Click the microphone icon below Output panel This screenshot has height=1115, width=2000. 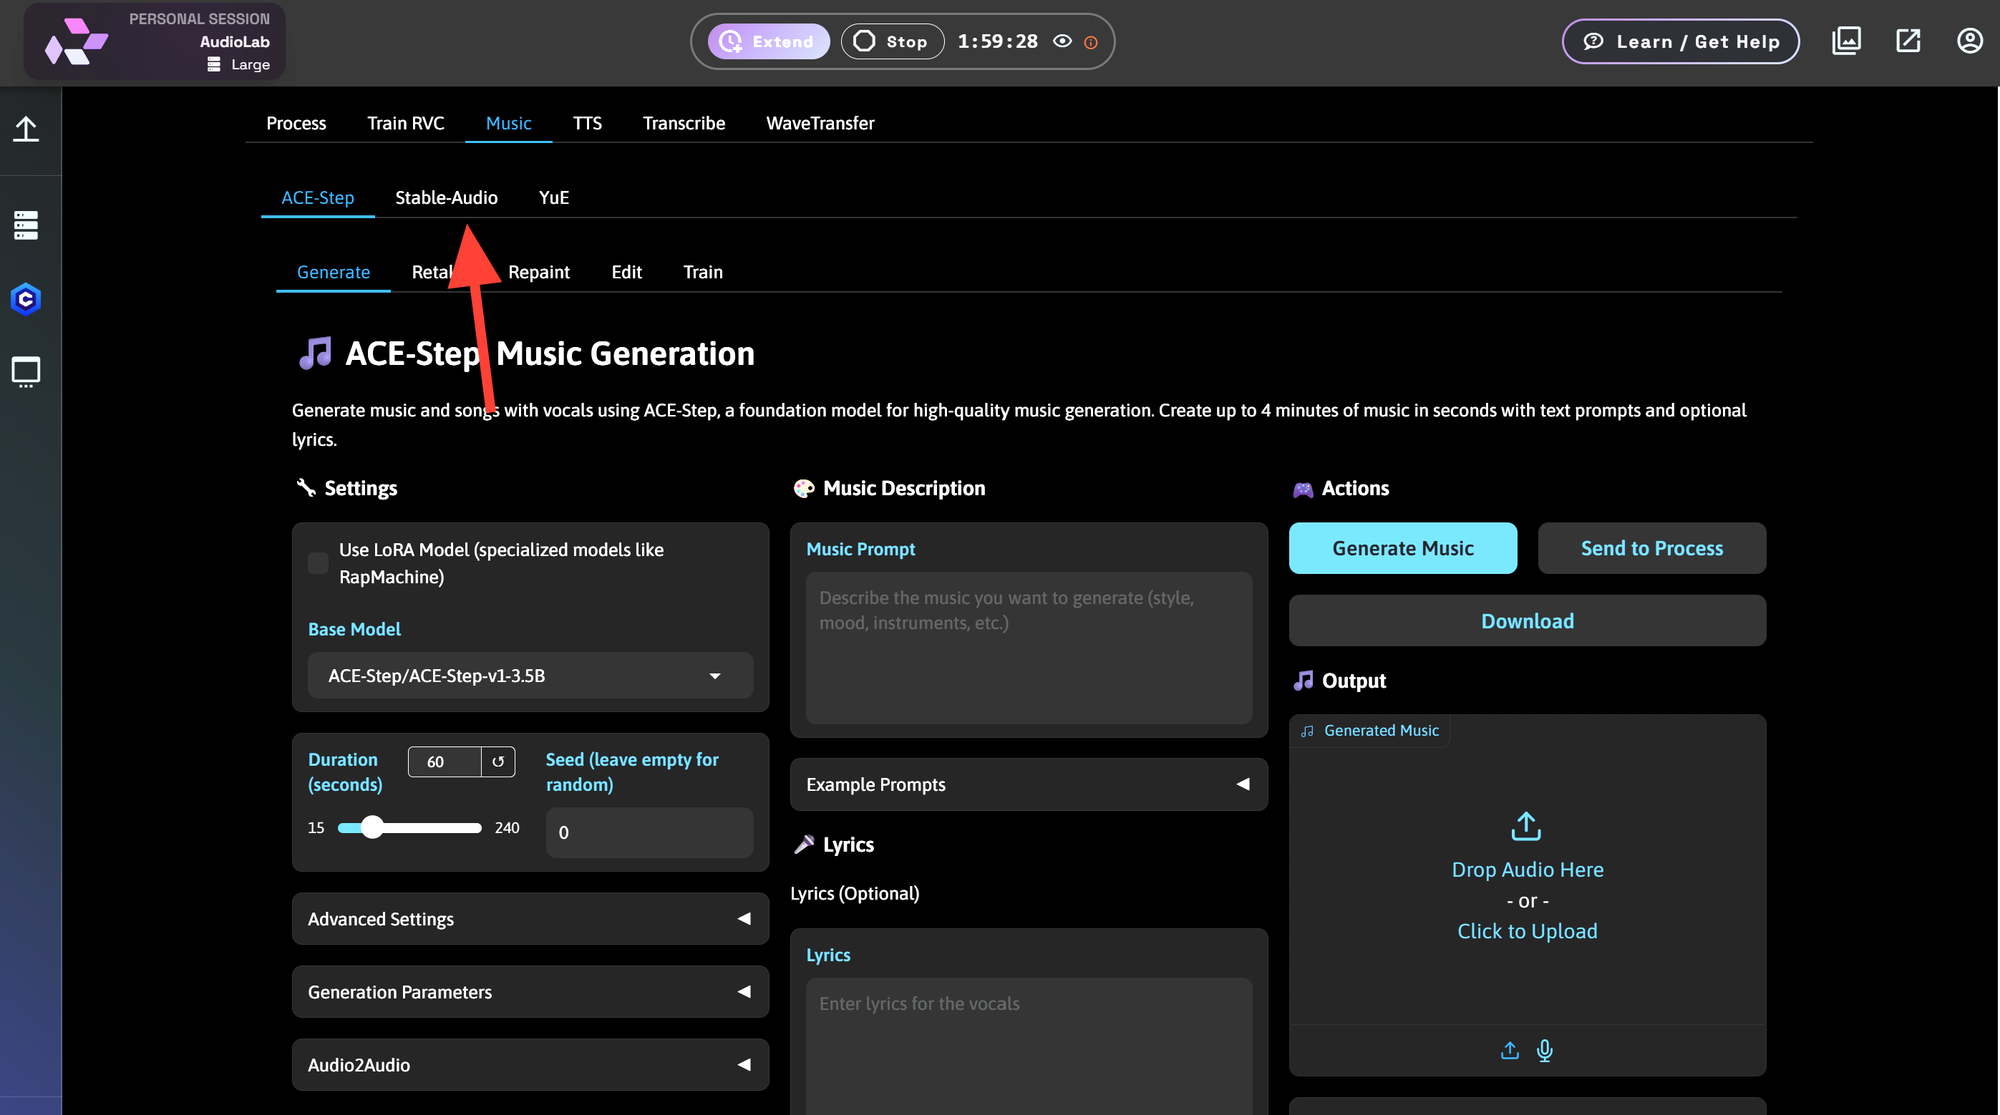[1545, 1051]
